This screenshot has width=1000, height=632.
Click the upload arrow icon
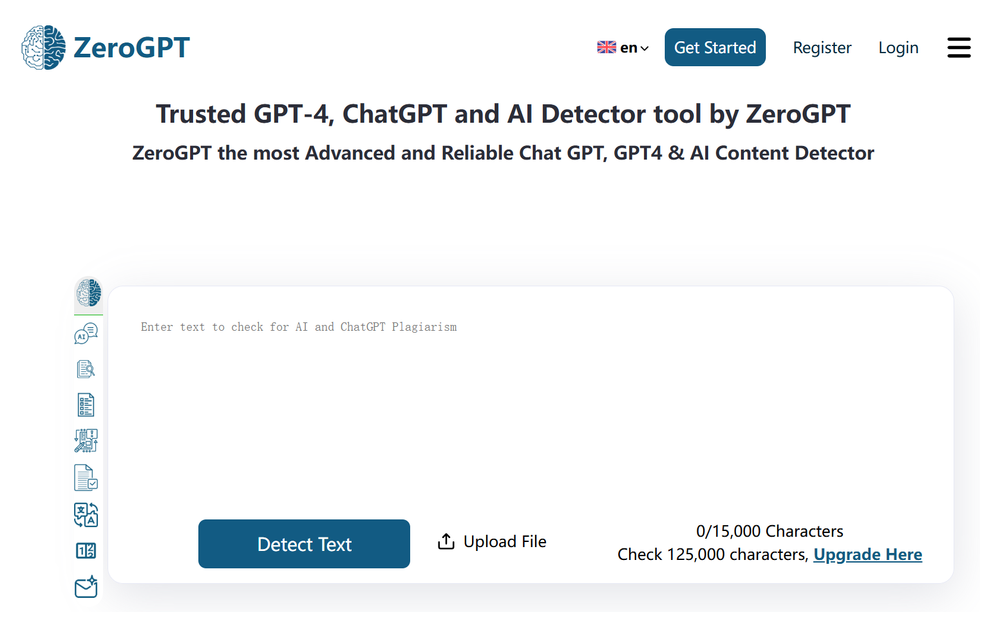[x=446, y=542]
